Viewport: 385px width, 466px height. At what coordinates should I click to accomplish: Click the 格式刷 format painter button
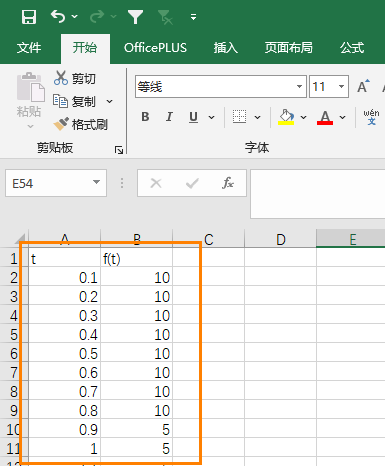[x=80, y=124]
